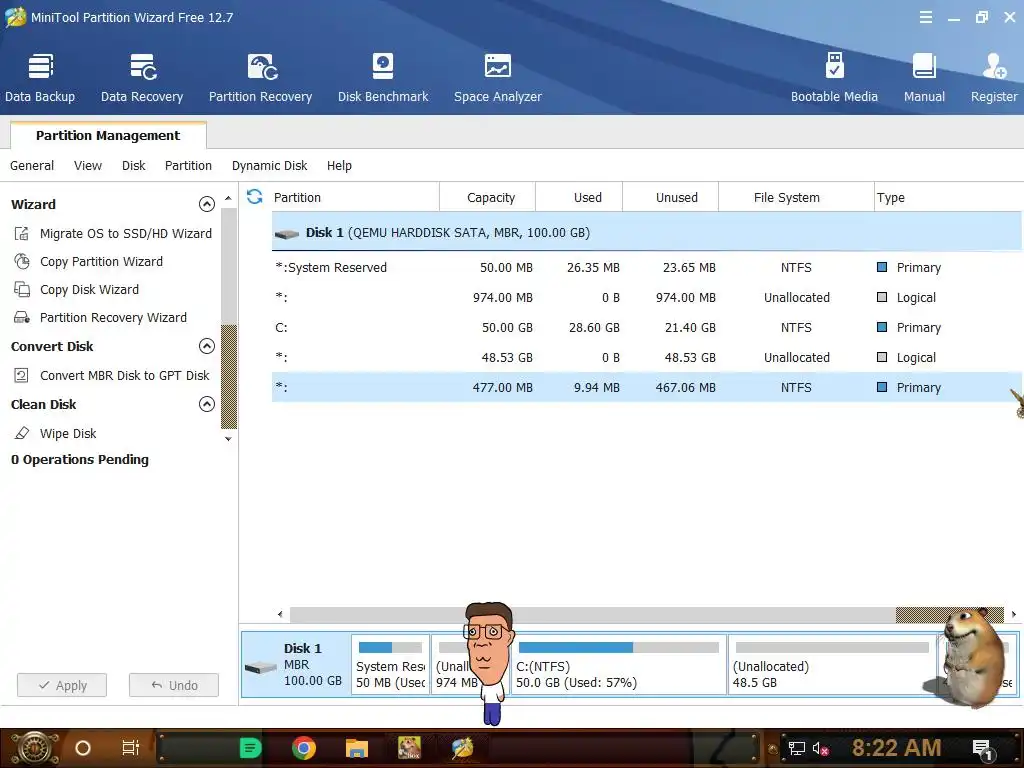Refresh the partition list
This screenshot has width=1024, height=768.
coord(255,197)
